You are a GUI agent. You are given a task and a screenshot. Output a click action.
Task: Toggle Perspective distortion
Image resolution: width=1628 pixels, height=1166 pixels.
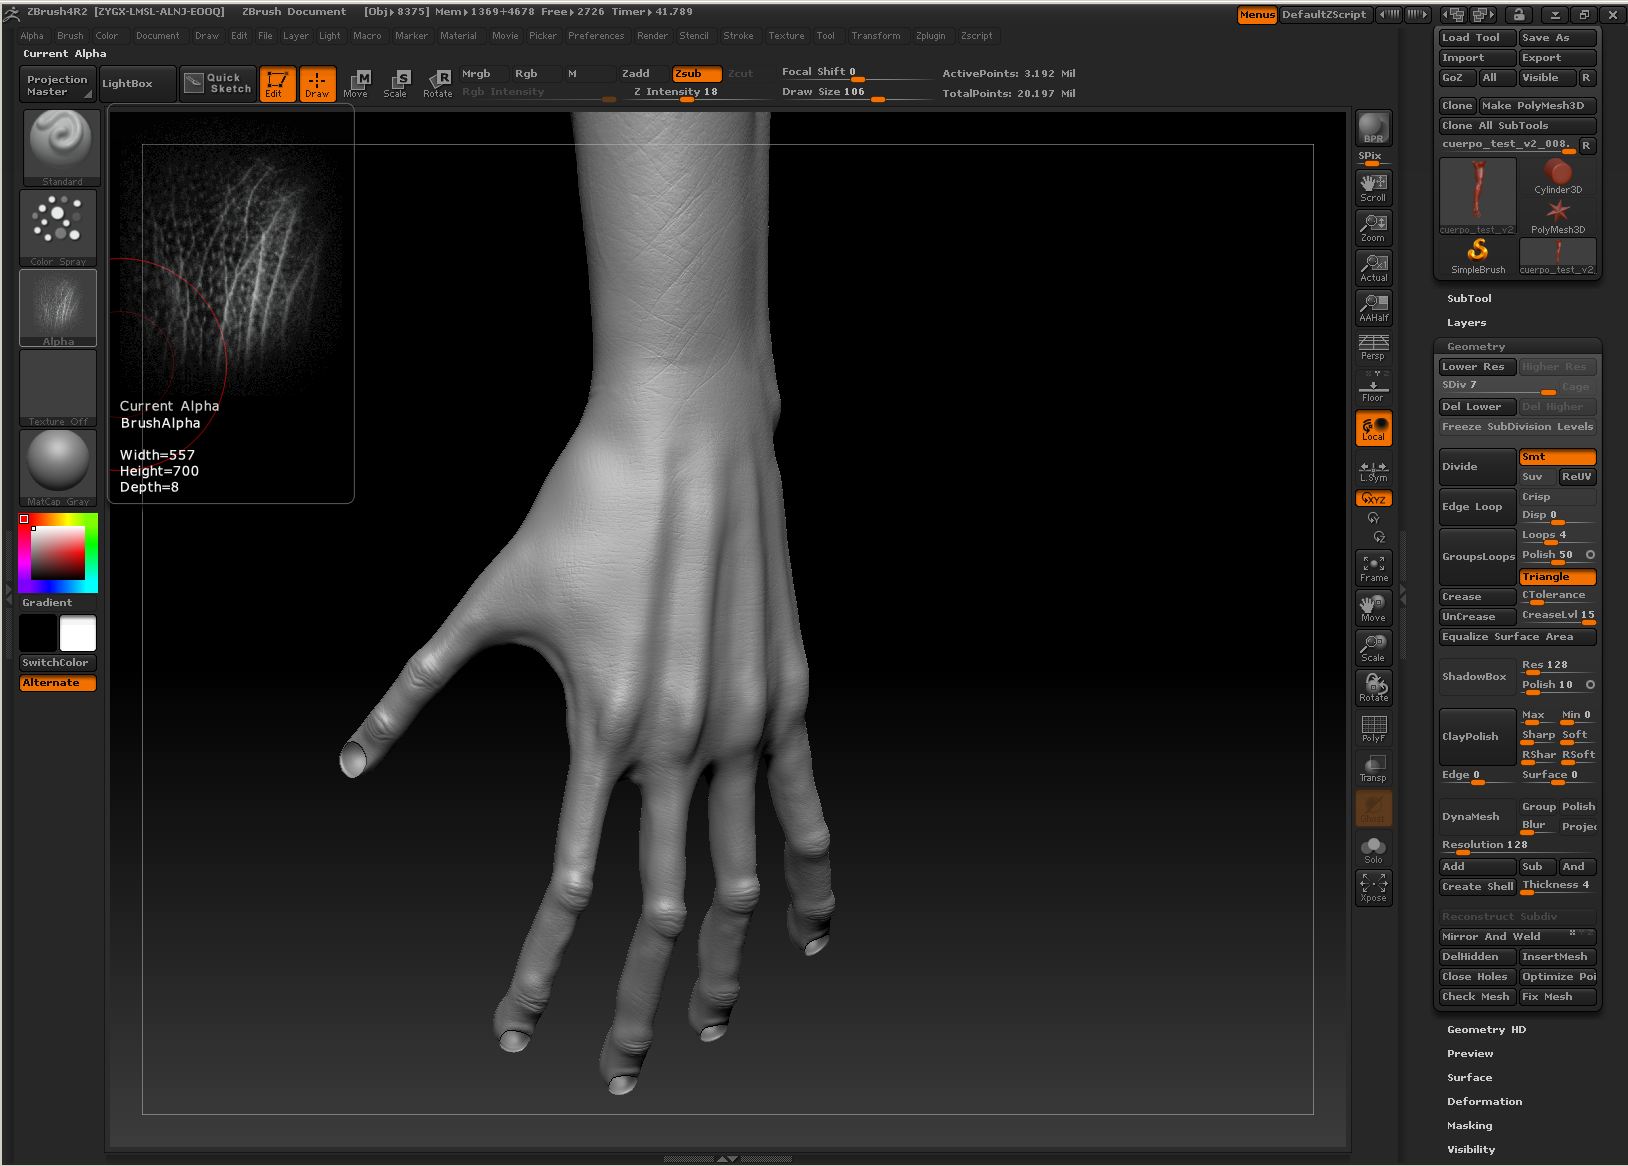pyautogui.click(x=1373, y=347)
